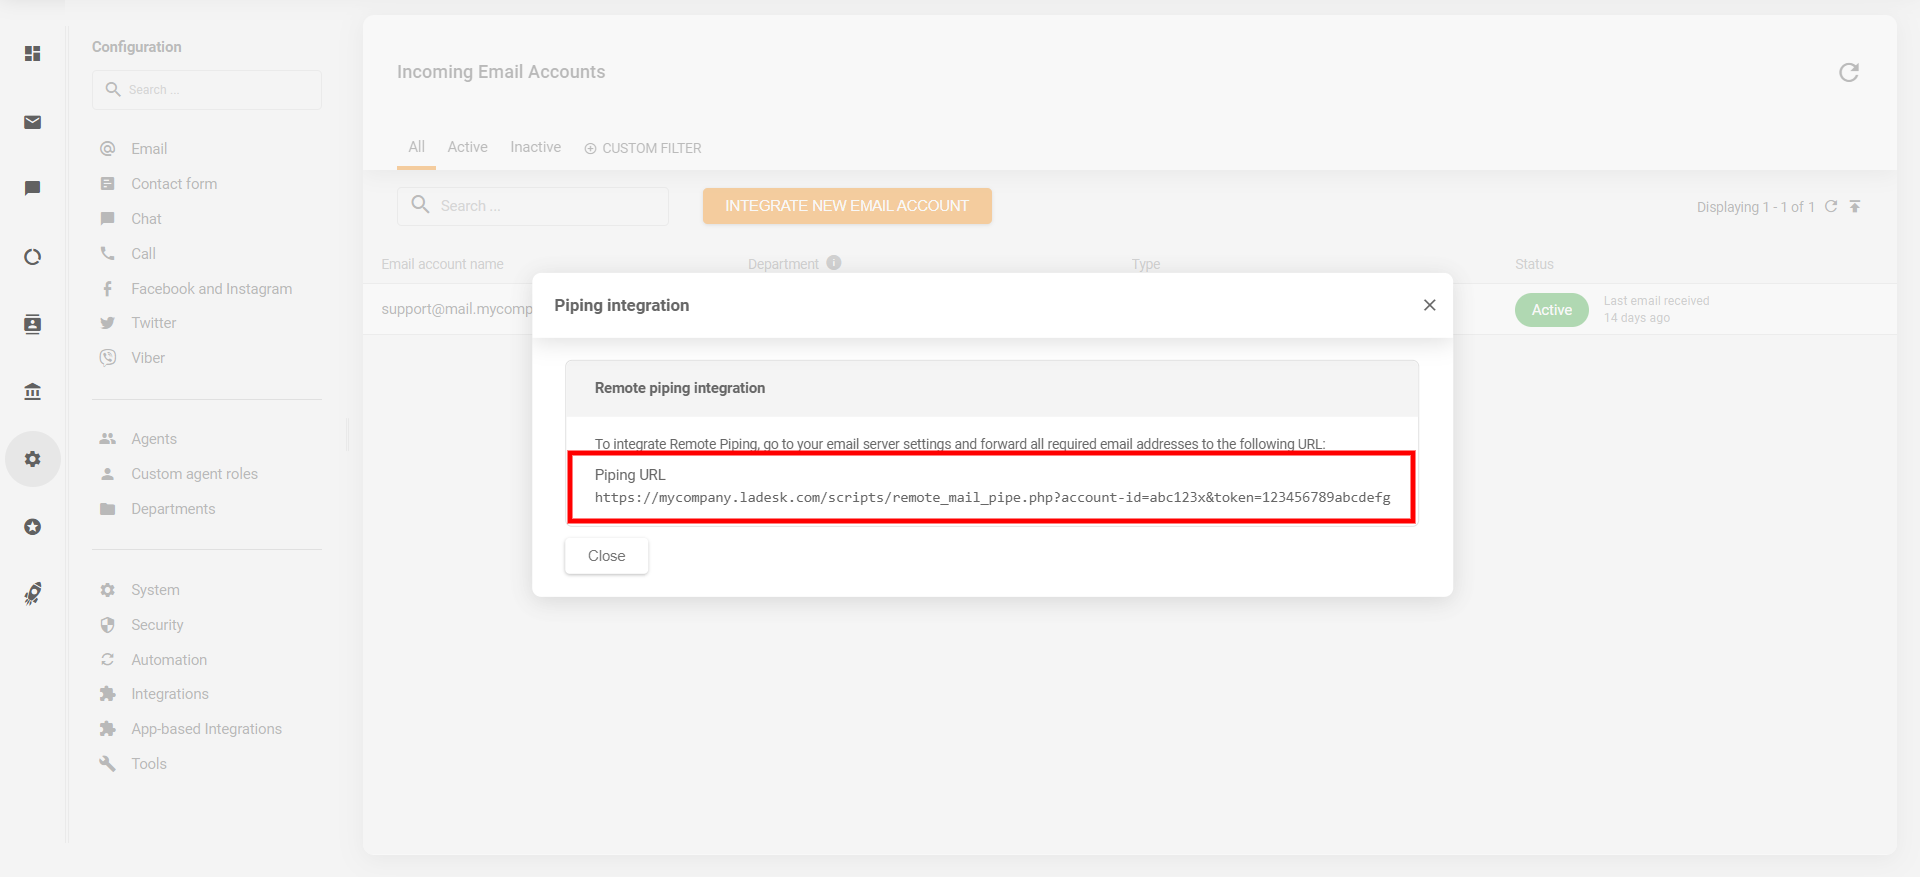Add a Custom Filter
The image size is (1921, 877).
click(643, 148)
